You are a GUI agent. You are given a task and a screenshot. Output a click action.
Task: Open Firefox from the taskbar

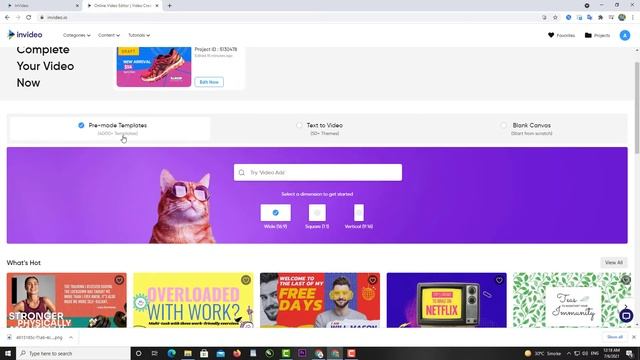tap(237, 353)
